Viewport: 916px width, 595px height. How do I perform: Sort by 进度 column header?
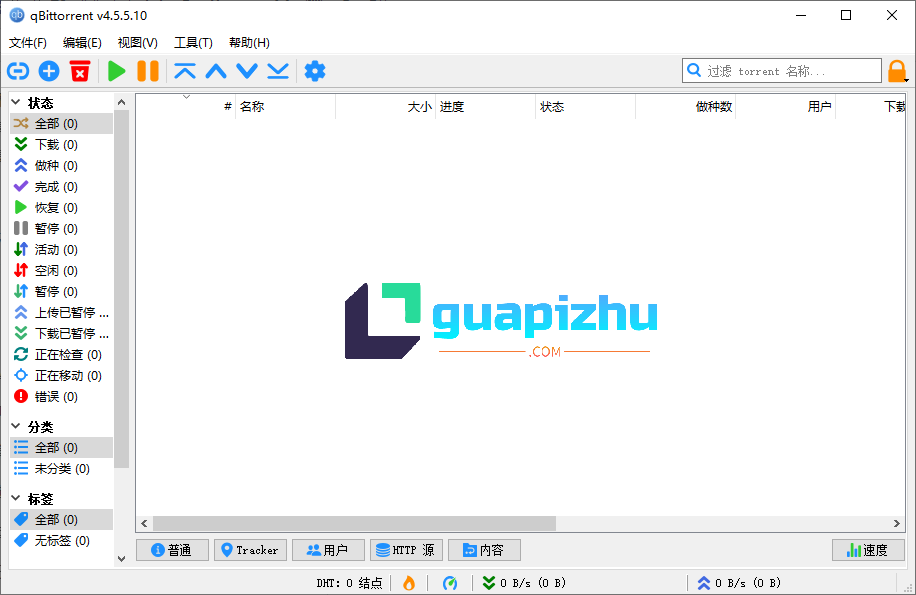[485, 106]
